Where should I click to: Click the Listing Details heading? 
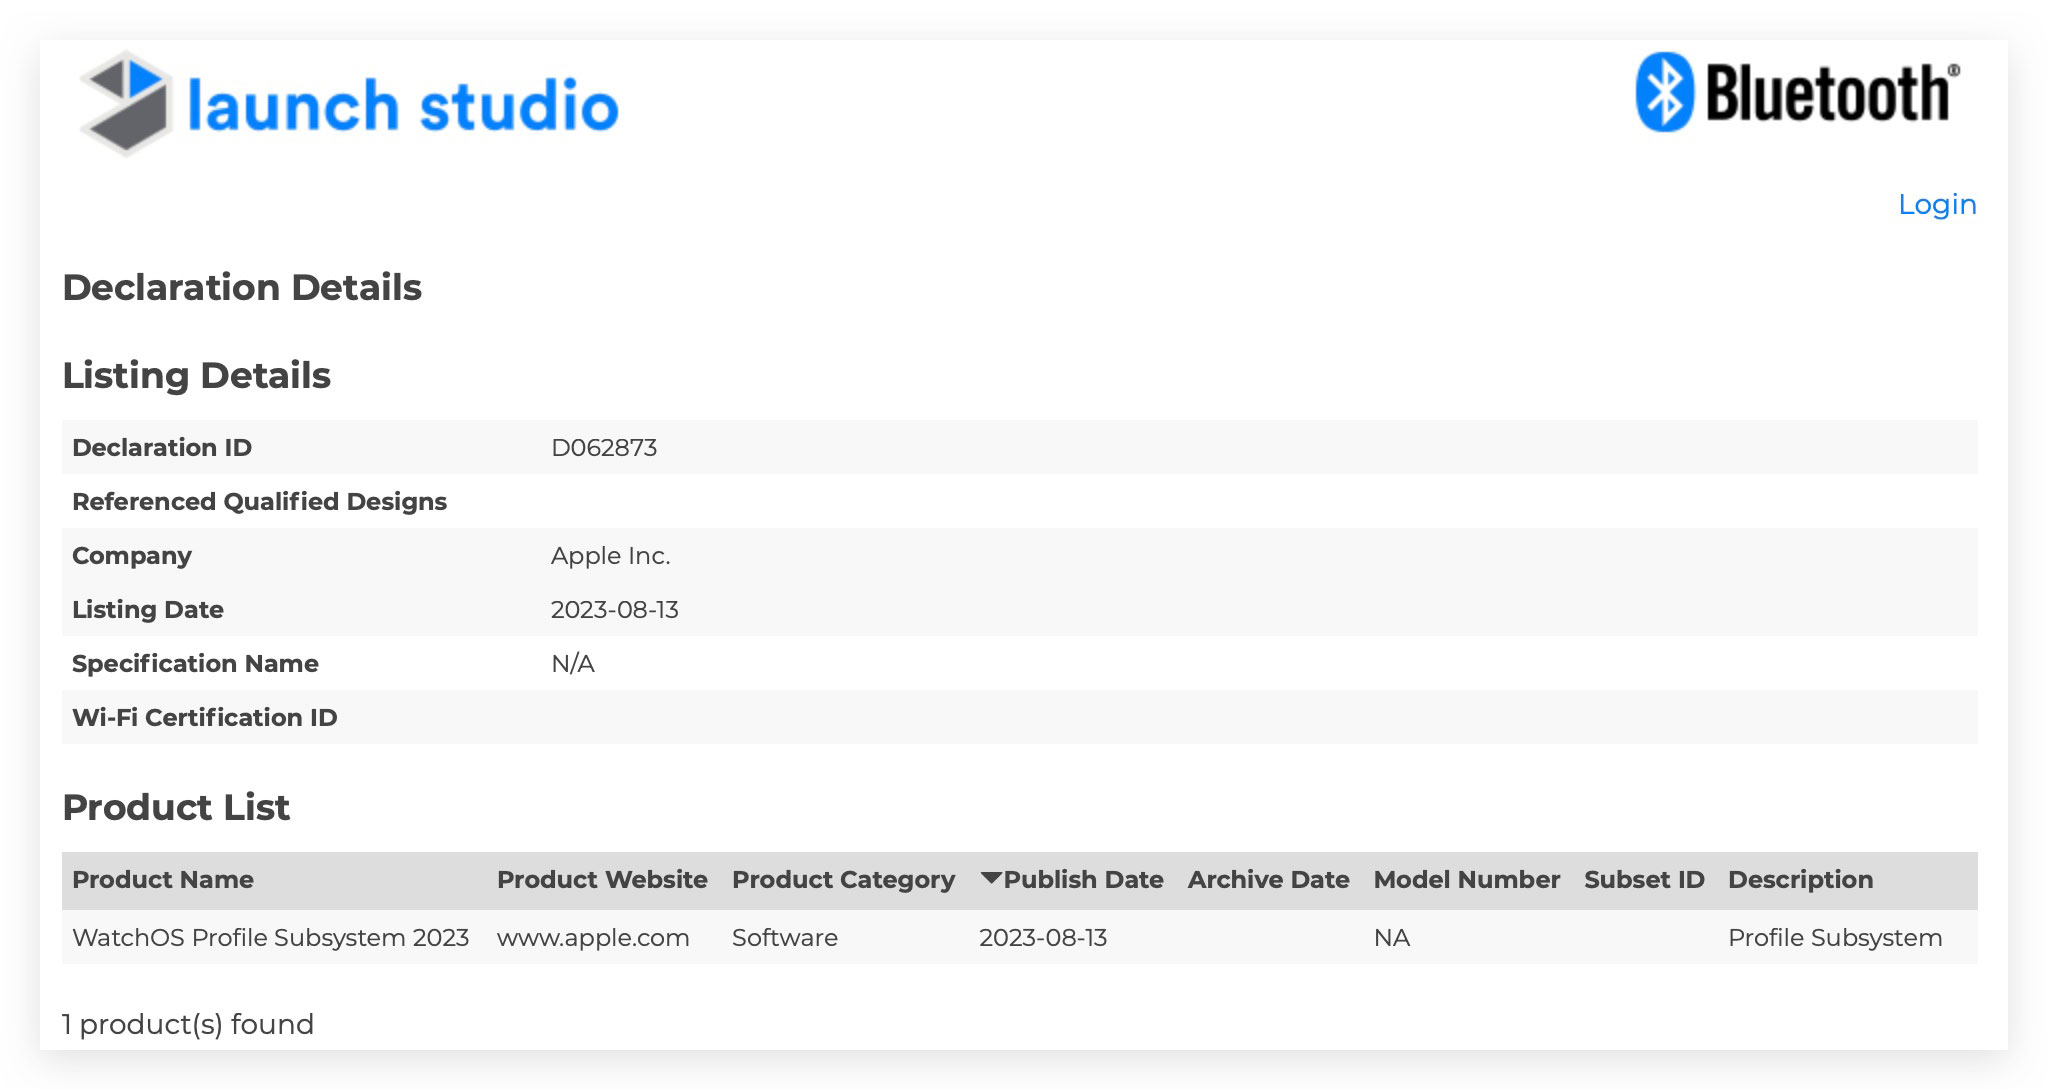click(x=197, y=376)
